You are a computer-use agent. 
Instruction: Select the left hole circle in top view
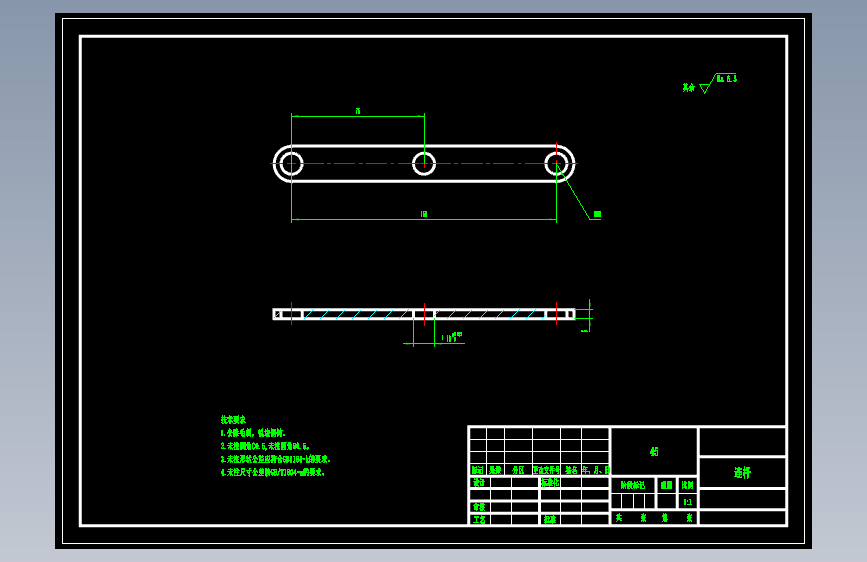[x=291, y=164]
